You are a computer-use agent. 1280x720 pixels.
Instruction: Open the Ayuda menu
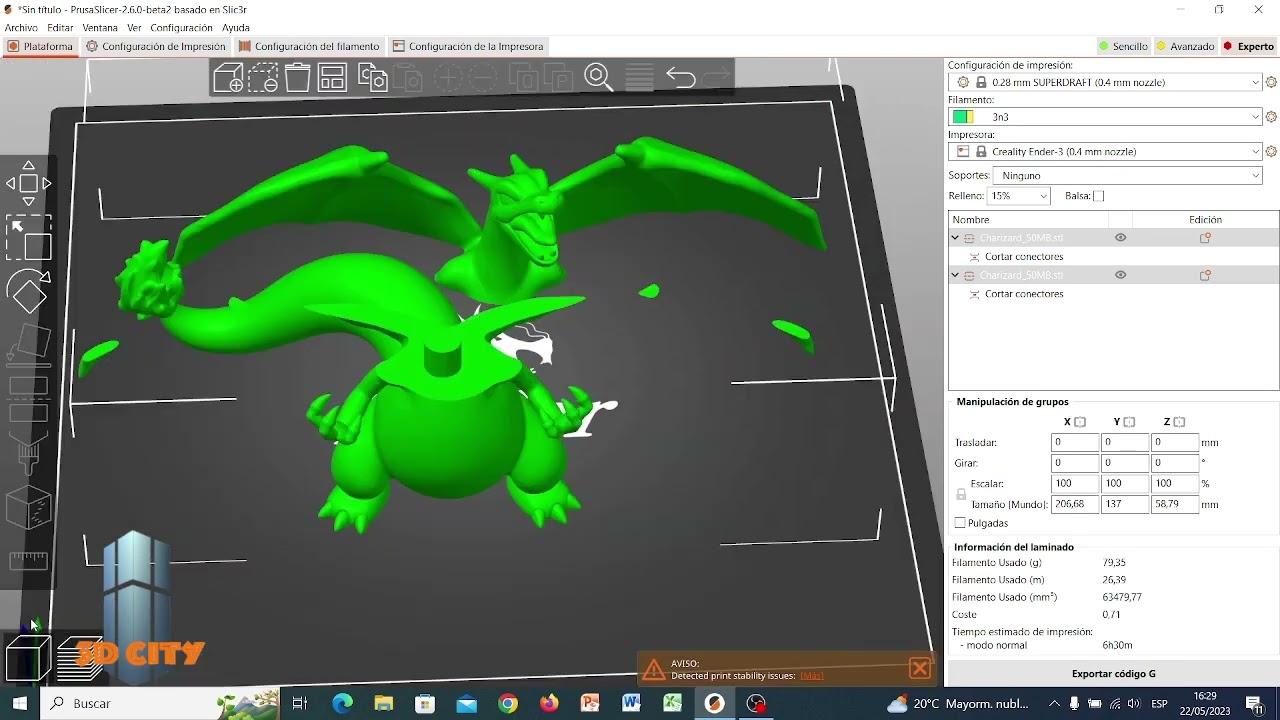pyautogui.click(x=236, y=28)
